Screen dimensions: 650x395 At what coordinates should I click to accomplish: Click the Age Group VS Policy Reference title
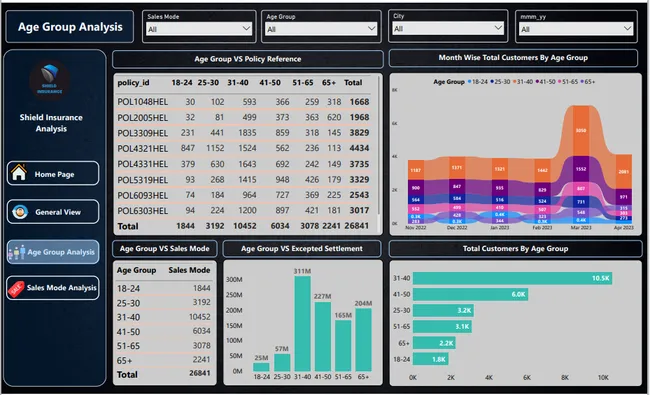click(248, 59)
